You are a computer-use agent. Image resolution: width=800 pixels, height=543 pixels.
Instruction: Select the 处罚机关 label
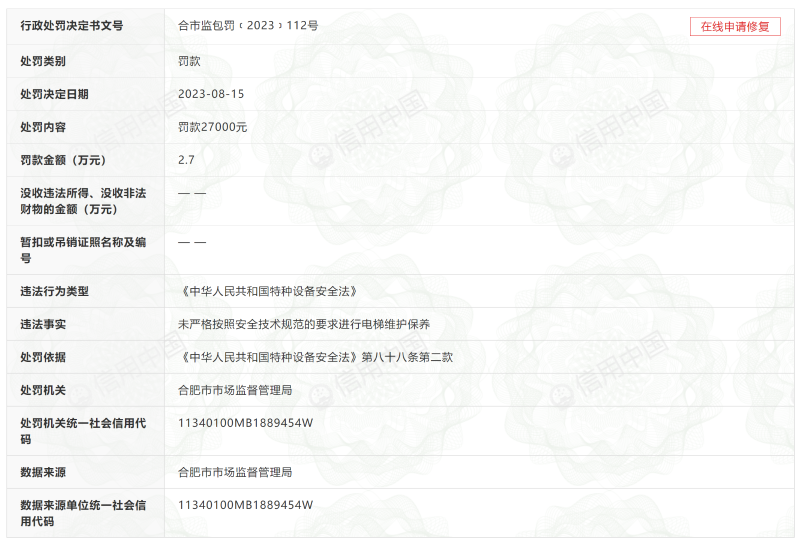43,390
